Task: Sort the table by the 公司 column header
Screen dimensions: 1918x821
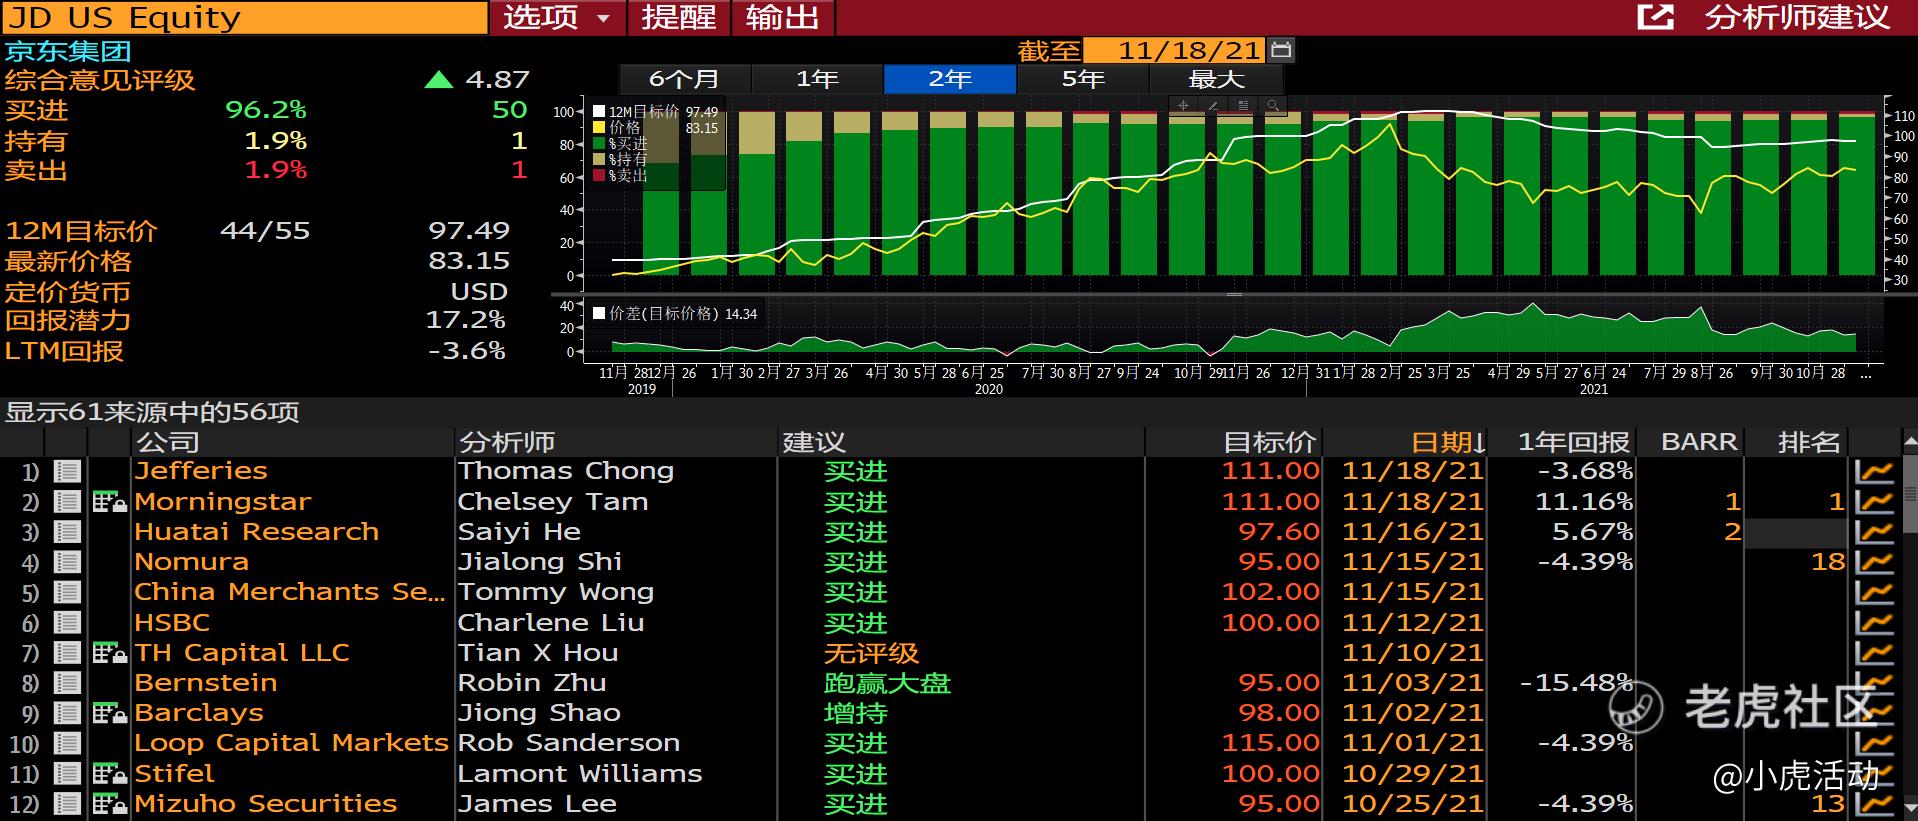Action: 293,442
